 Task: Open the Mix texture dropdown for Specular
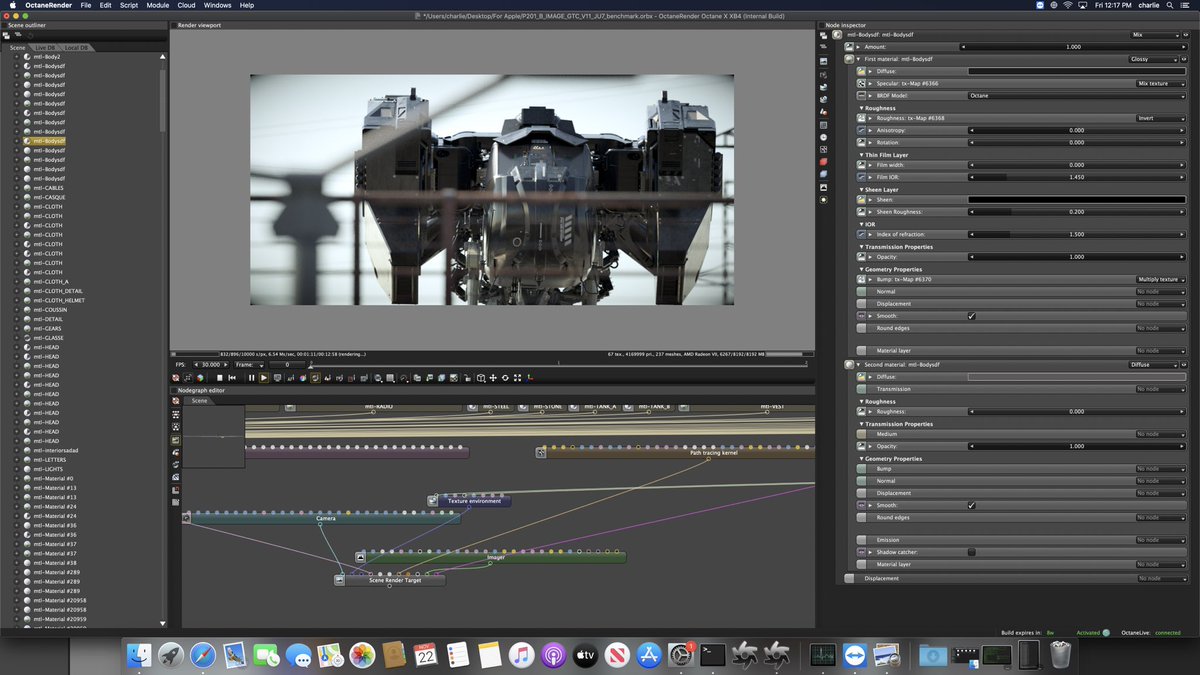pos(1160,84)
